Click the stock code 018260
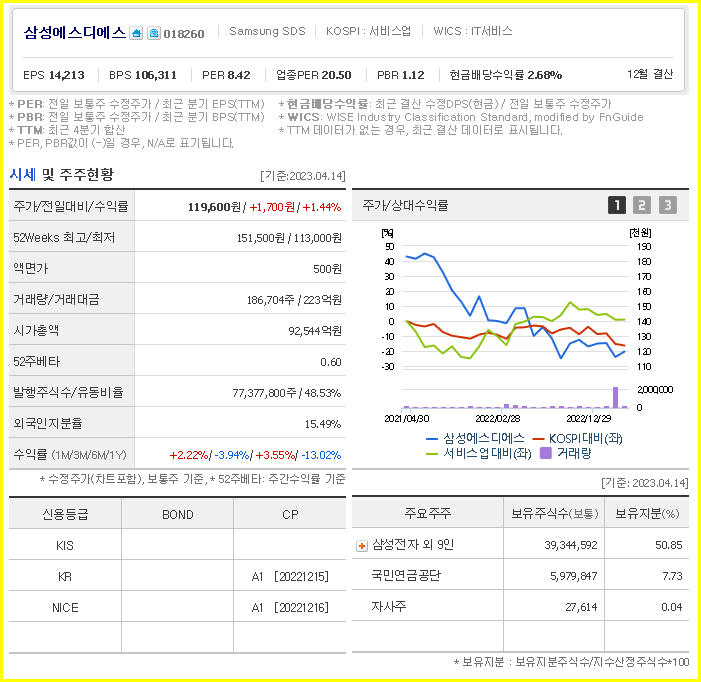Image resolution: width=701 pixels, height=682 pixels. coord(184,34)
